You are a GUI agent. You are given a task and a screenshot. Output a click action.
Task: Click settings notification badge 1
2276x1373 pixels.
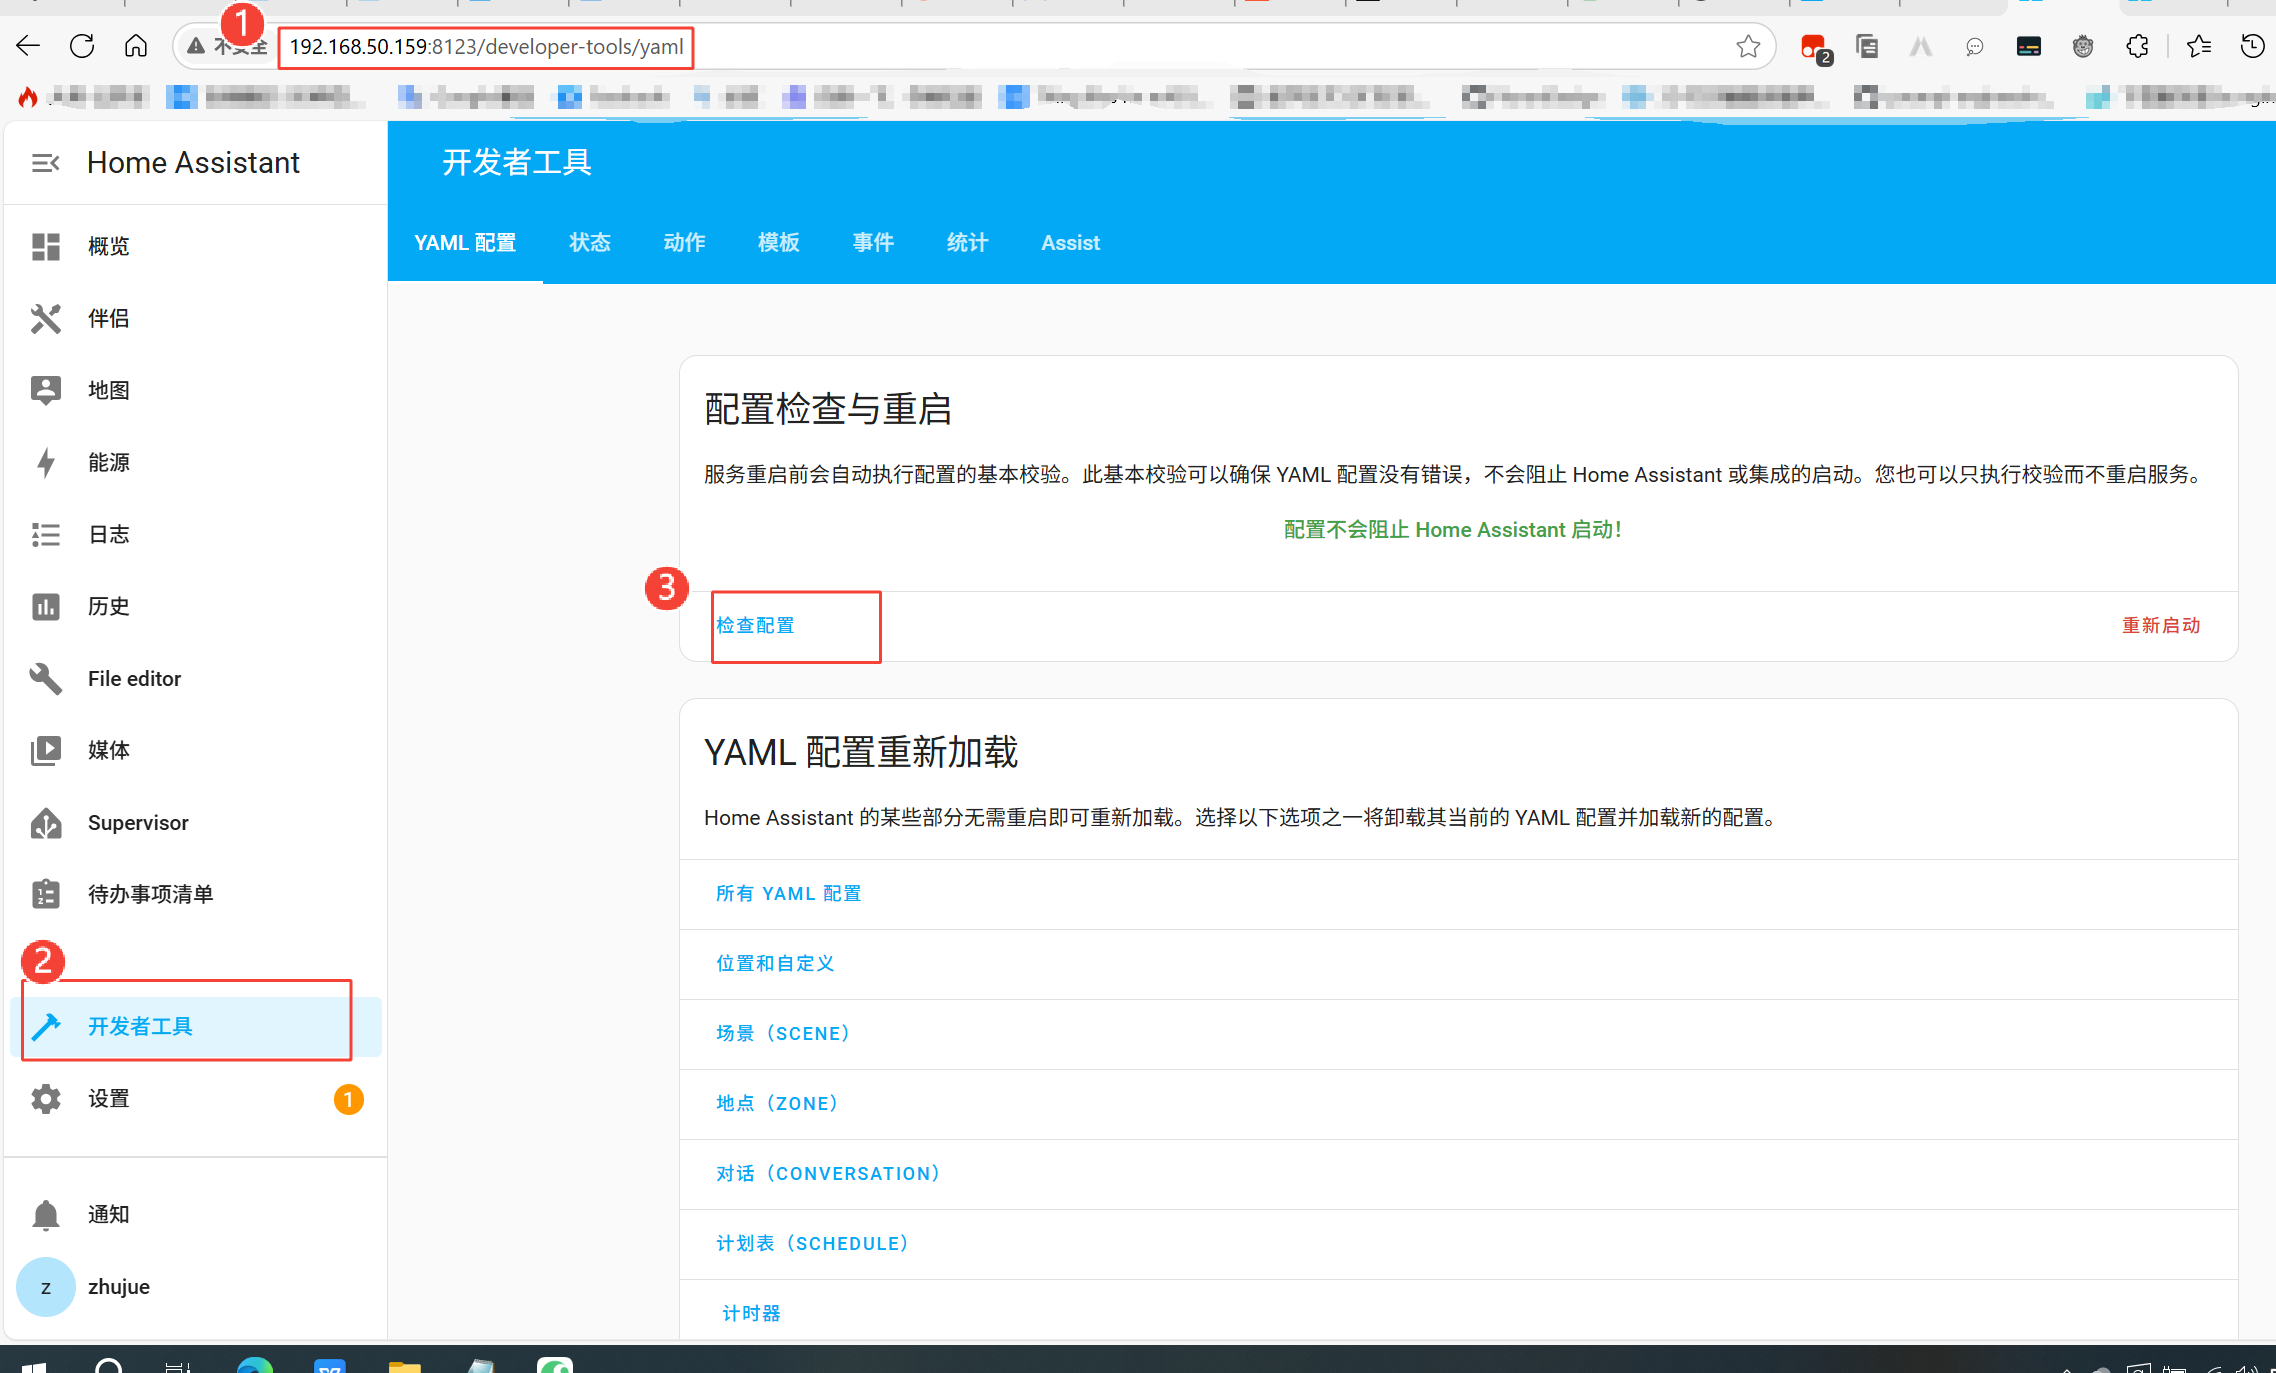pyautogui.click(x=348, y=1099)
